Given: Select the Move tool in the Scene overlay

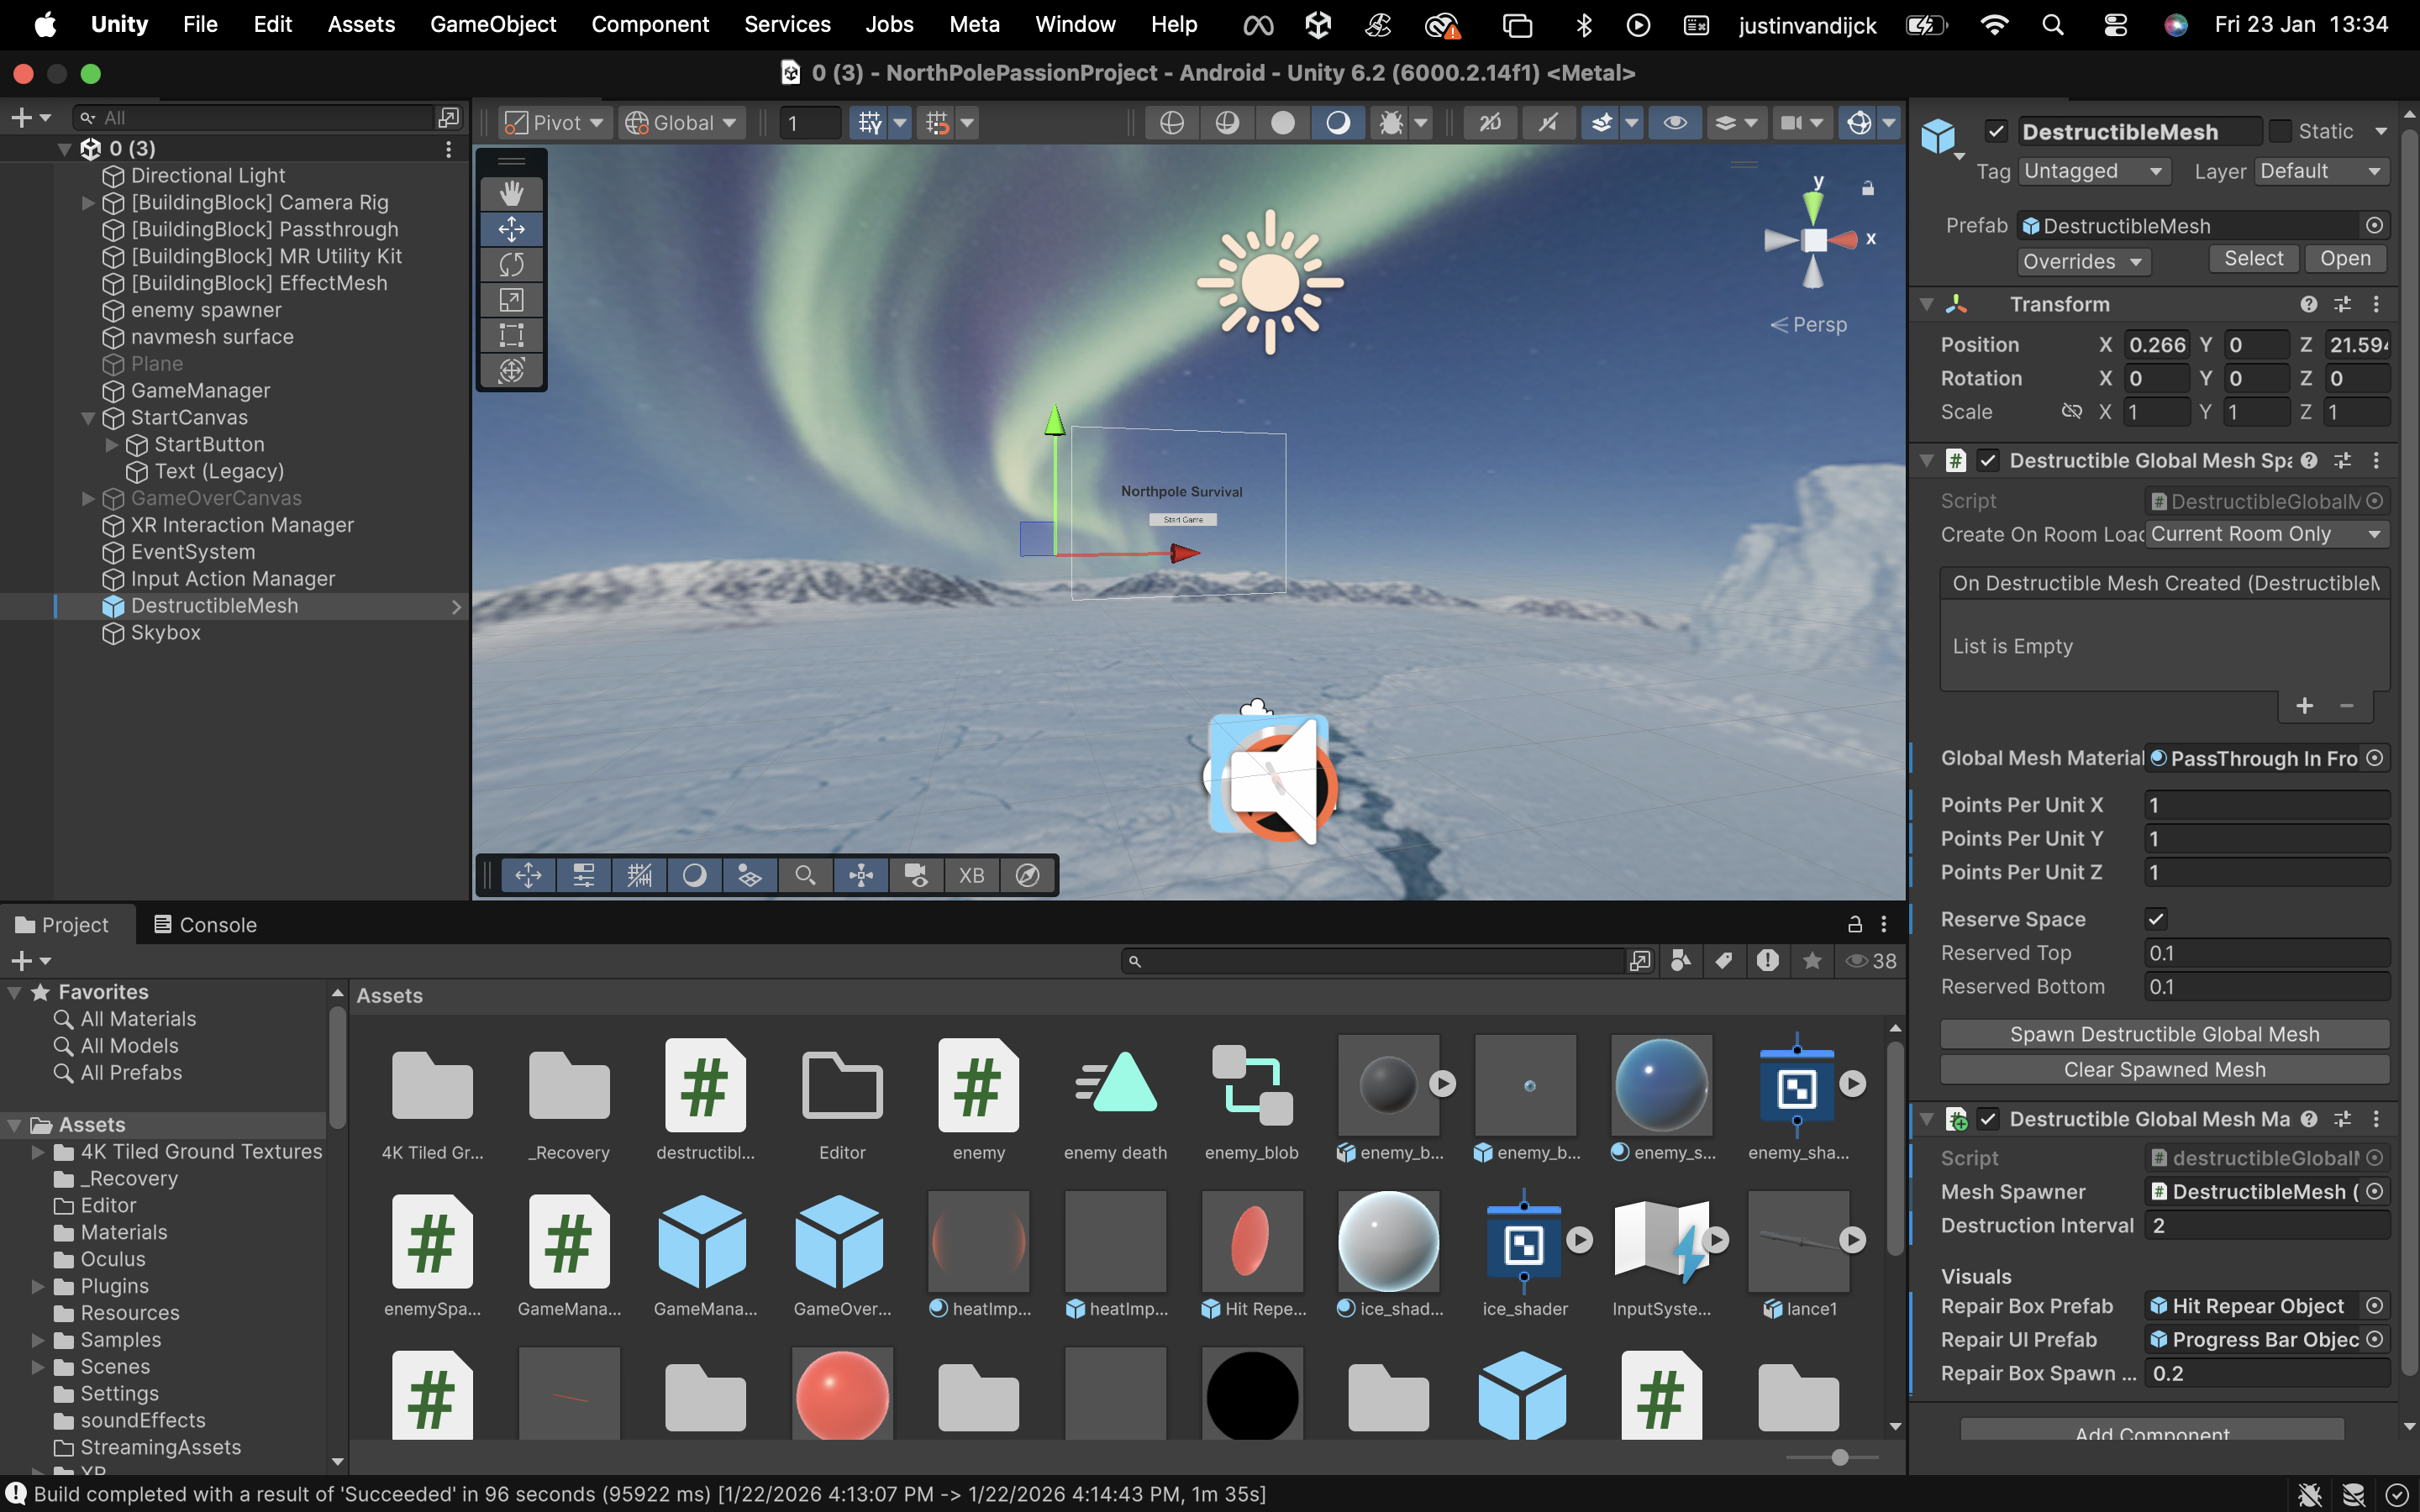Looking at the screenshot, I should (512, 228).
